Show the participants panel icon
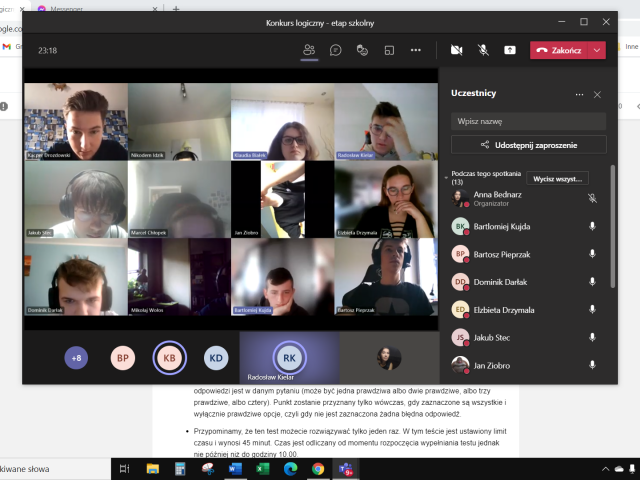 (x=309, y=50)
